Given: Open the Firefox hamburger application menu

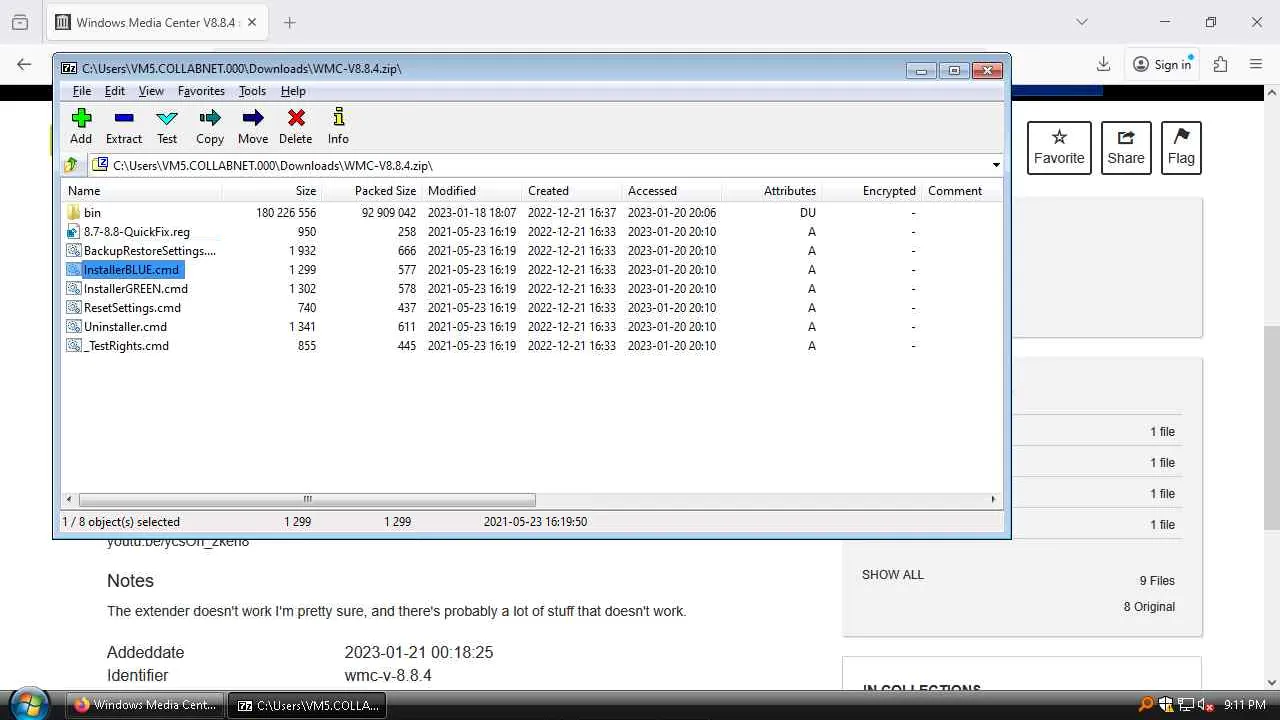Looking at the screenshot, I should click(x=1256, y=64).
